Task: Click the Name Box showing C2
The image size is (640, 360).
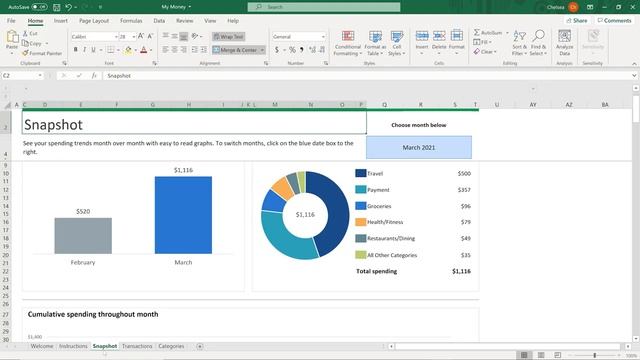Action: (21, 76)
